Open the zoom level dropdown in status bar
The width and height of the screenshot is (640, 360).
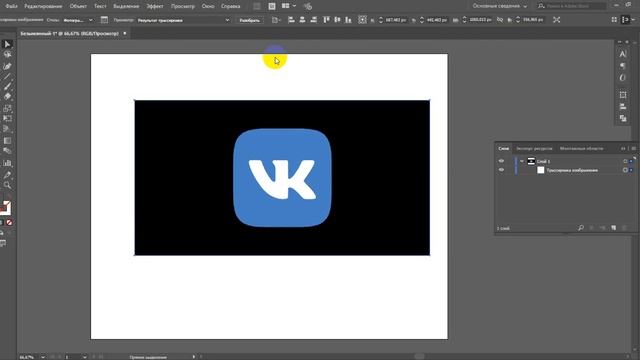(x=42, y=357)
